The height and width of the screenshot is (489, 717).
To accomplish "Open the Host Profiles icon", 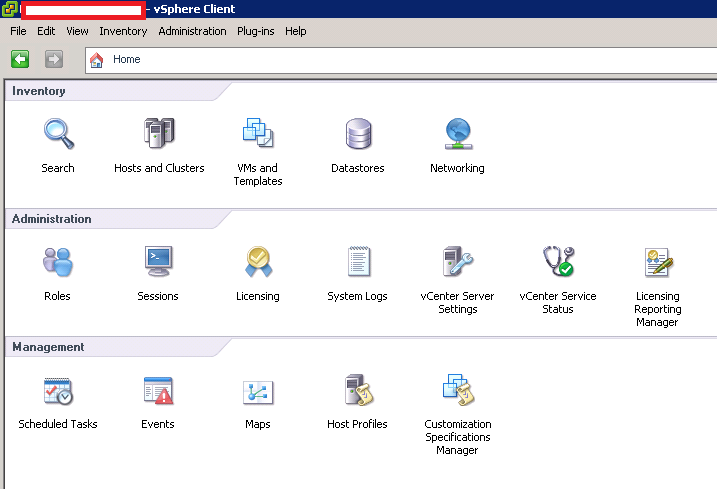I will pyautogui.click(x=359, y=390).
